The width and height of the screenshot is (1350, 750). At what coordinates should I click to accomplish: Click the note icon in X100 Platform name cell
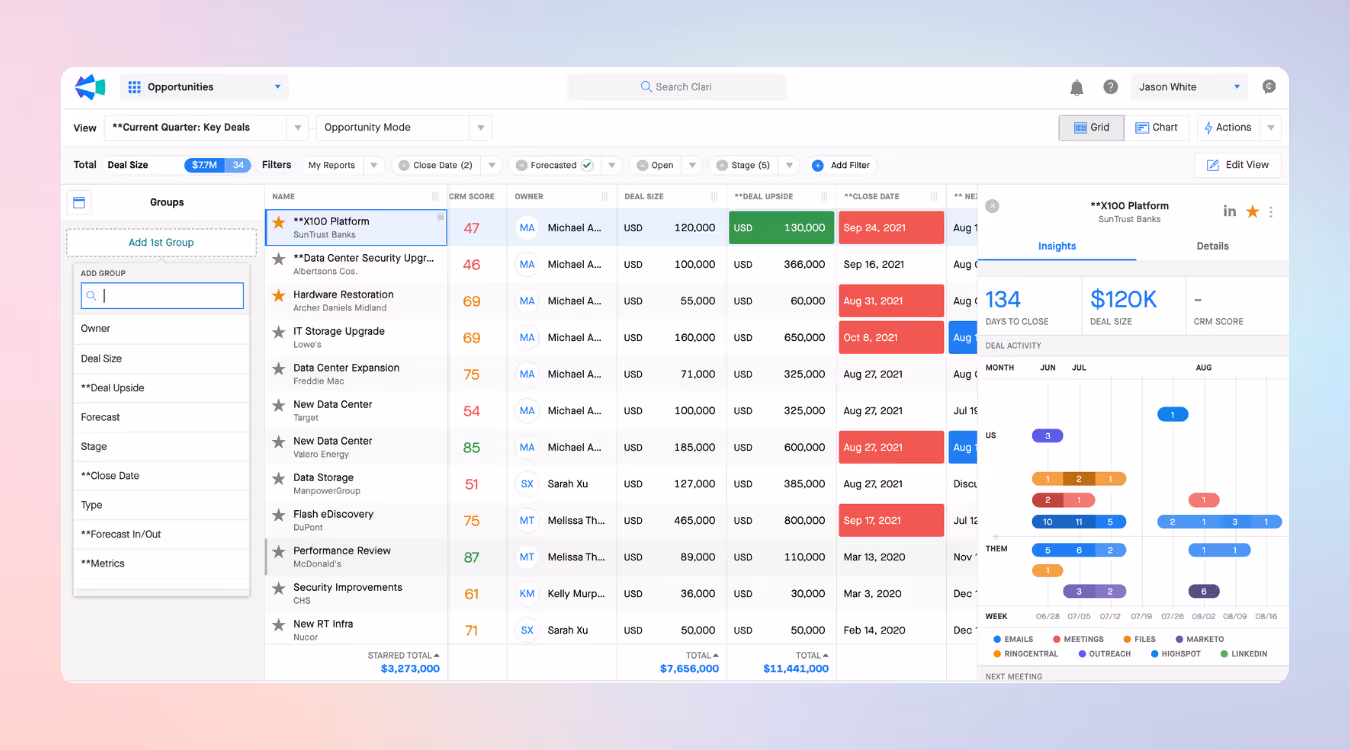[x=440, y=217]
